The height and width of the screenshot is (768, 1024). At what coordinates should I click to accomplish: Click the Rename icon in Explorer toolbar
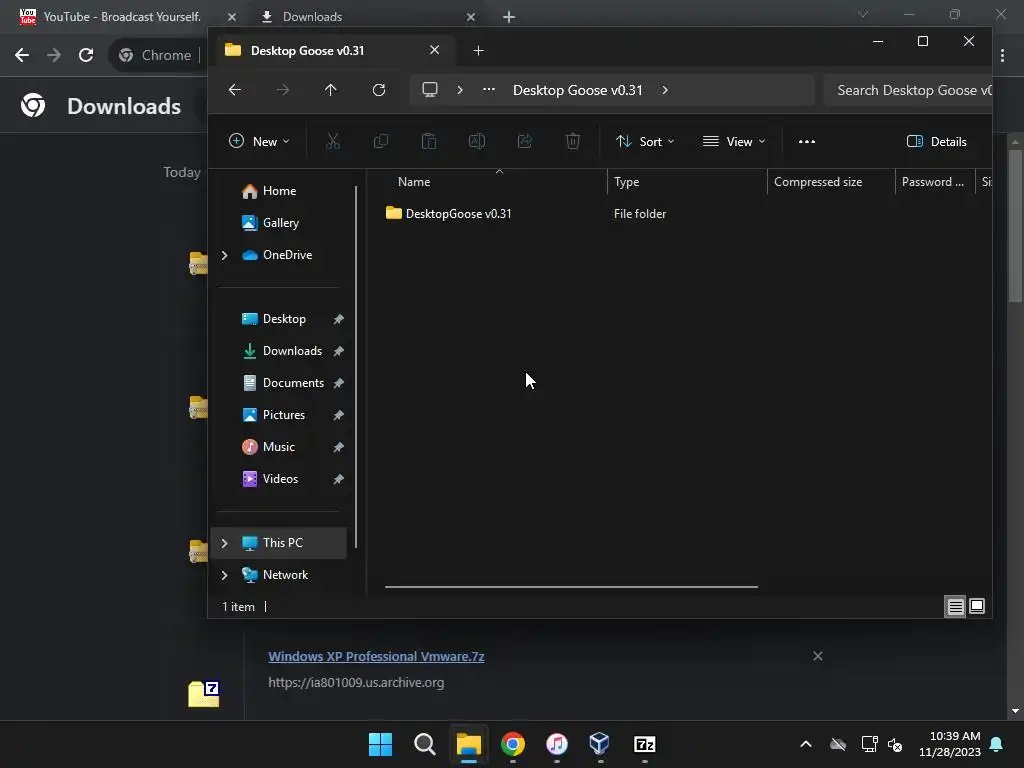(x=477, y=141)
